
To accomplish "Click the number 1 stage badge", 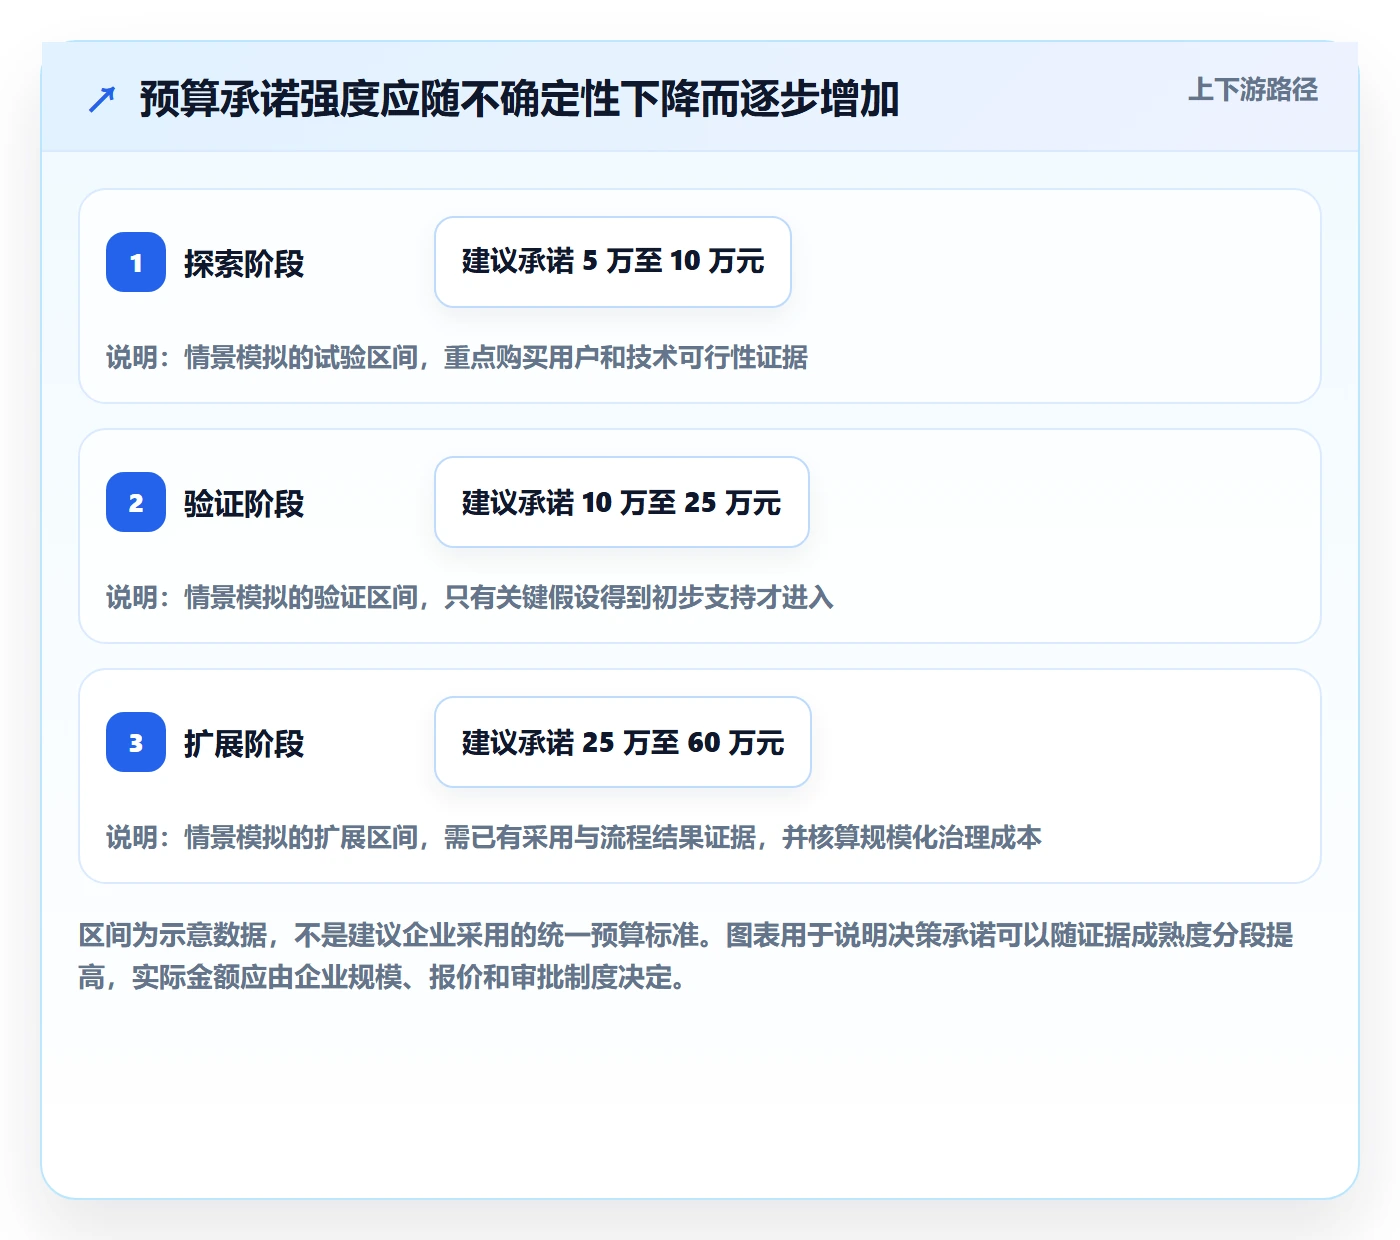I will click(x=136, y=262).
